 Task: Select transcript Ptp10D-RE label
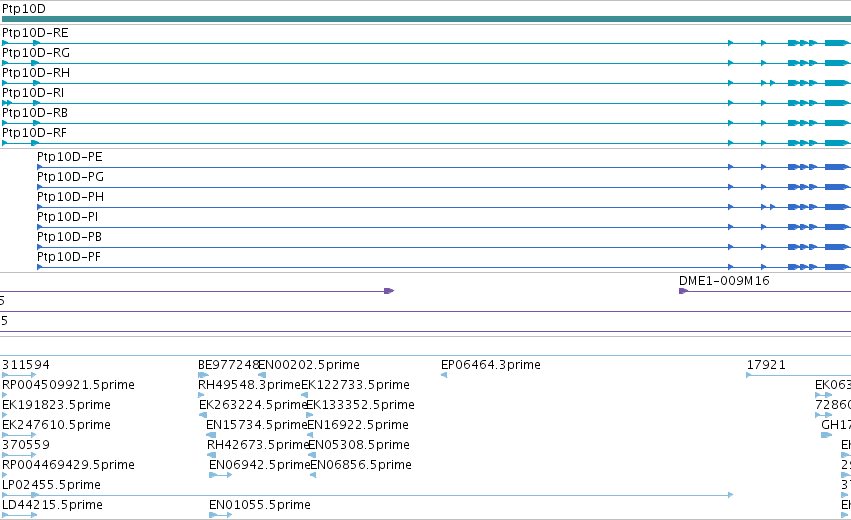pyautogui.click(x=35, y=33)
